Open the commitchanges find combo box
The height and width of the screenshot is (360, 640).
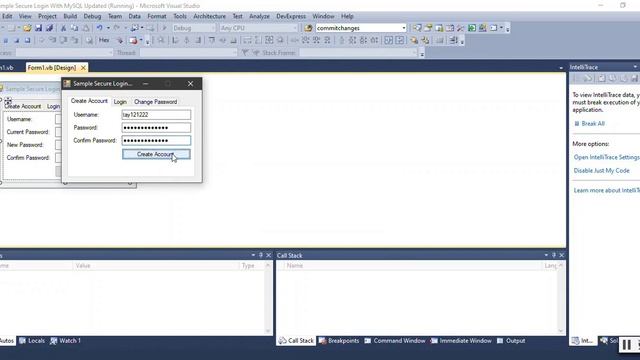point(404,28)
